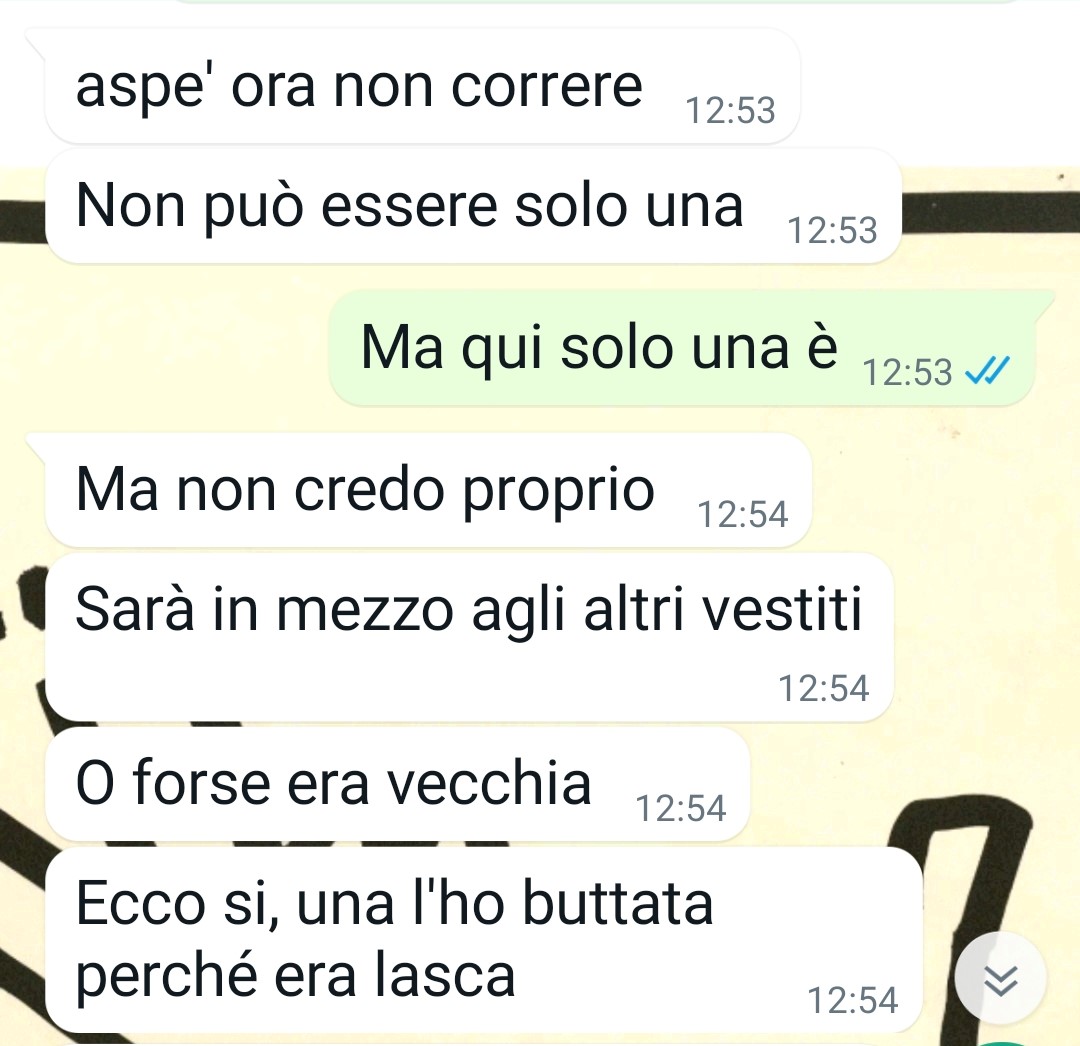Tap the scroll-to-bottom double chevron button
Screen dimensions: 1080x1046
point(1000,978)
